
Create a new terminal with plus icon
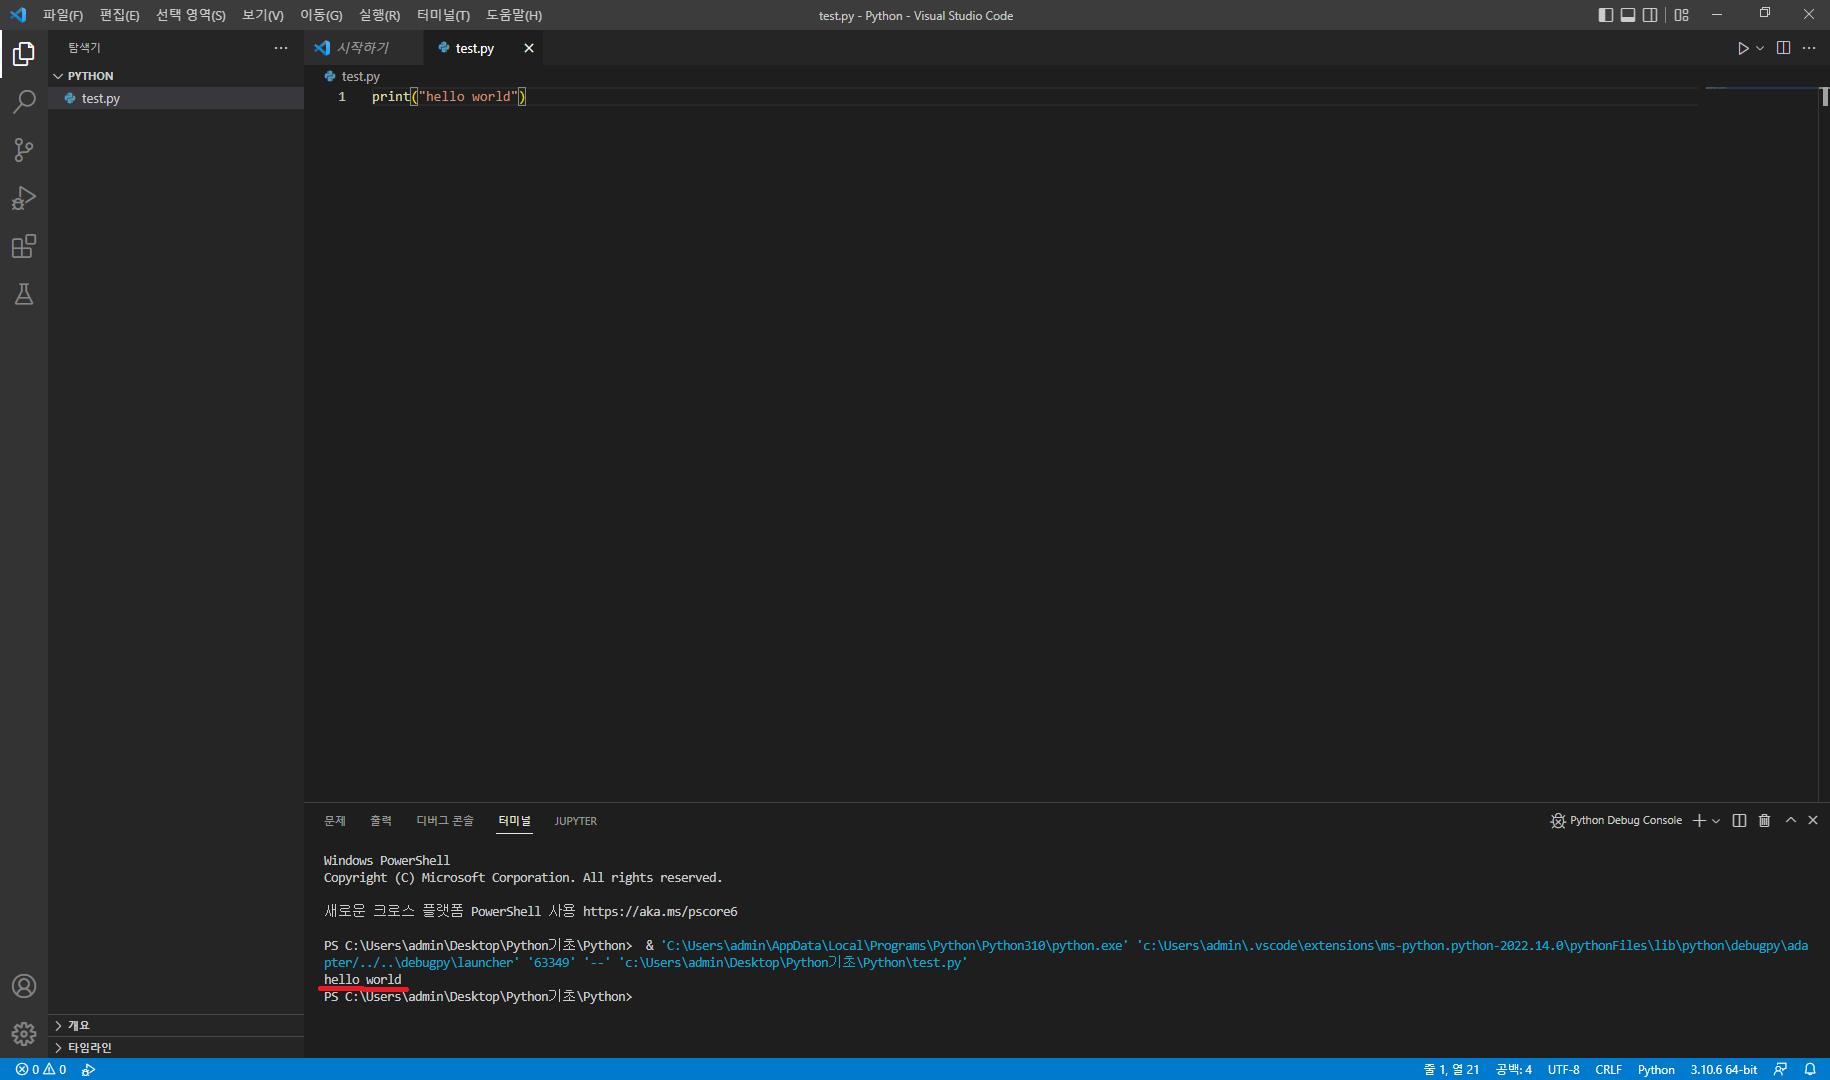pyautogui.click(x=1699, y=820)
